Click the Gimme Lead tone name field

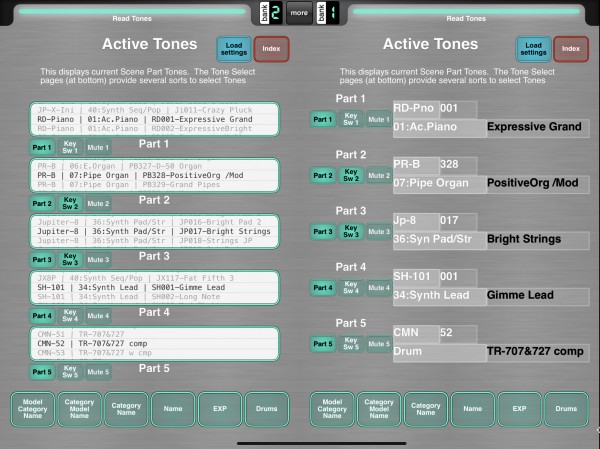538,296
